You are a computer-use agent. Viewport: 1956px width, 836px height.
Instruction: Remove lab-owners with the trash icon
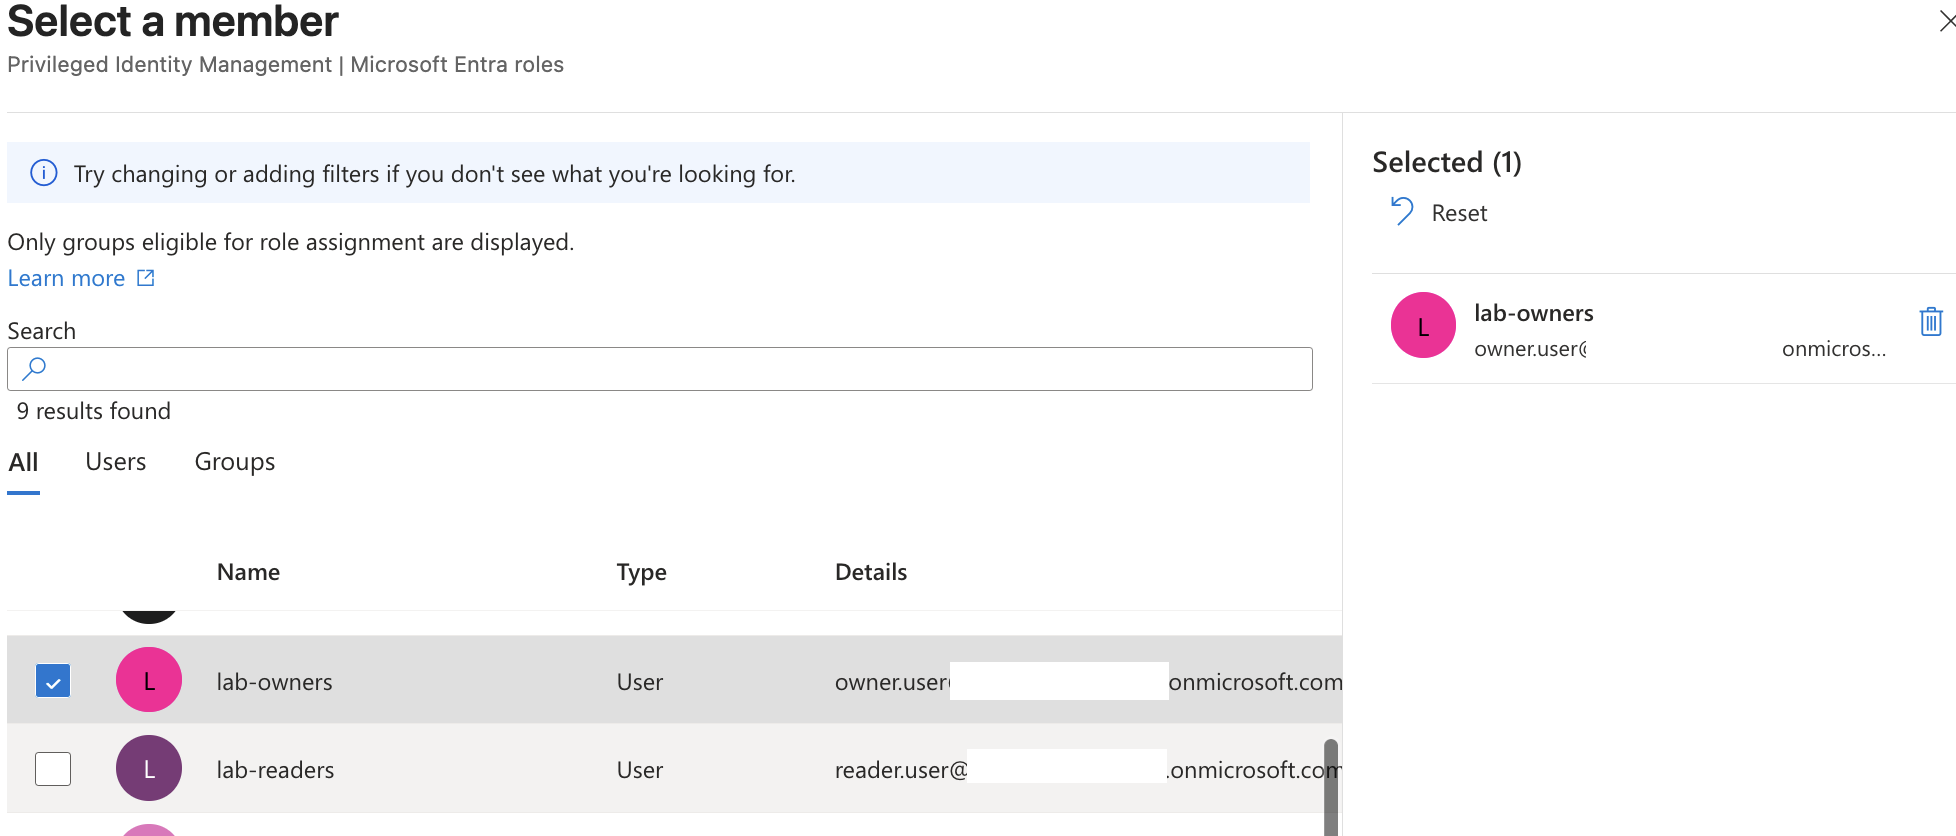(x=1931, y=322)
